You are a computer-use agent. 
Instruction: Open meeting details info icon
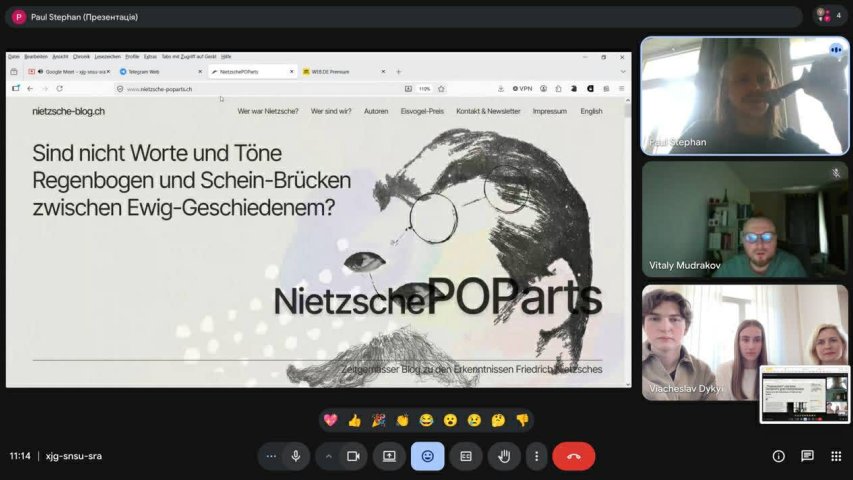[778, 456]
